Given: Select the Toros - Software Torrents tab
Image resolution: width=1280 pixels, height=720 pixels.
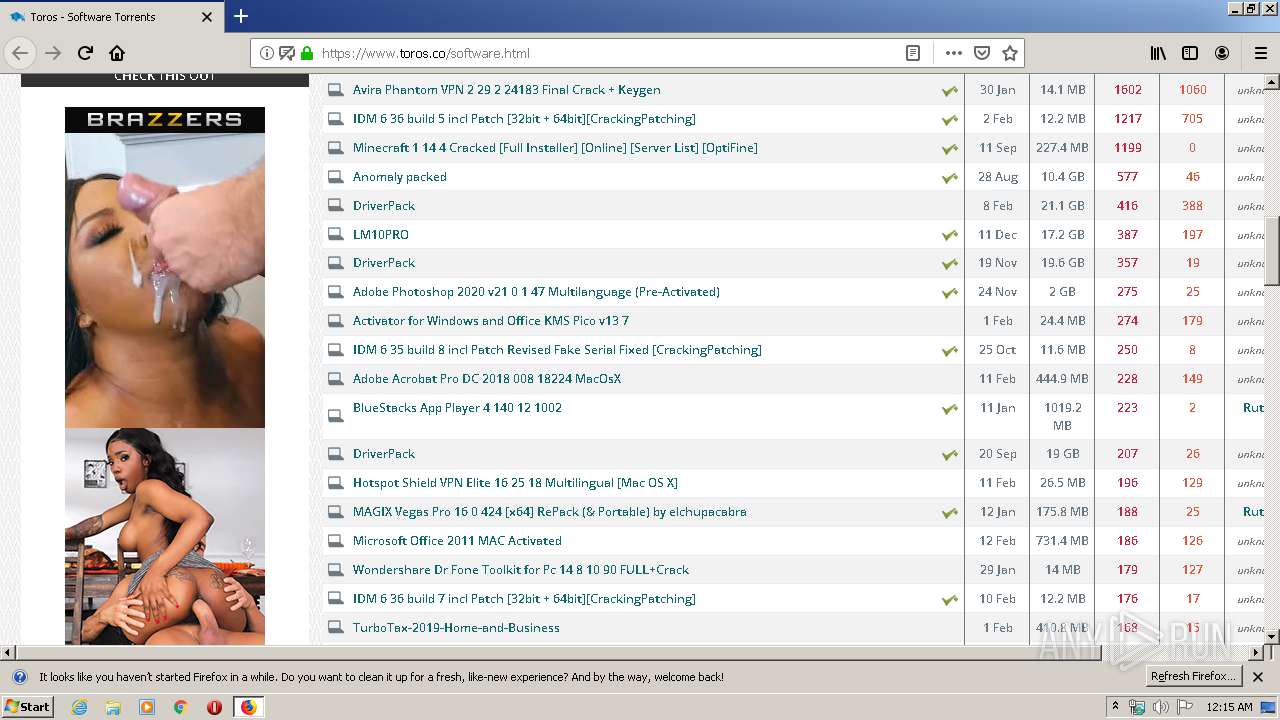Looking at the screenshot, I should (110, 17).
